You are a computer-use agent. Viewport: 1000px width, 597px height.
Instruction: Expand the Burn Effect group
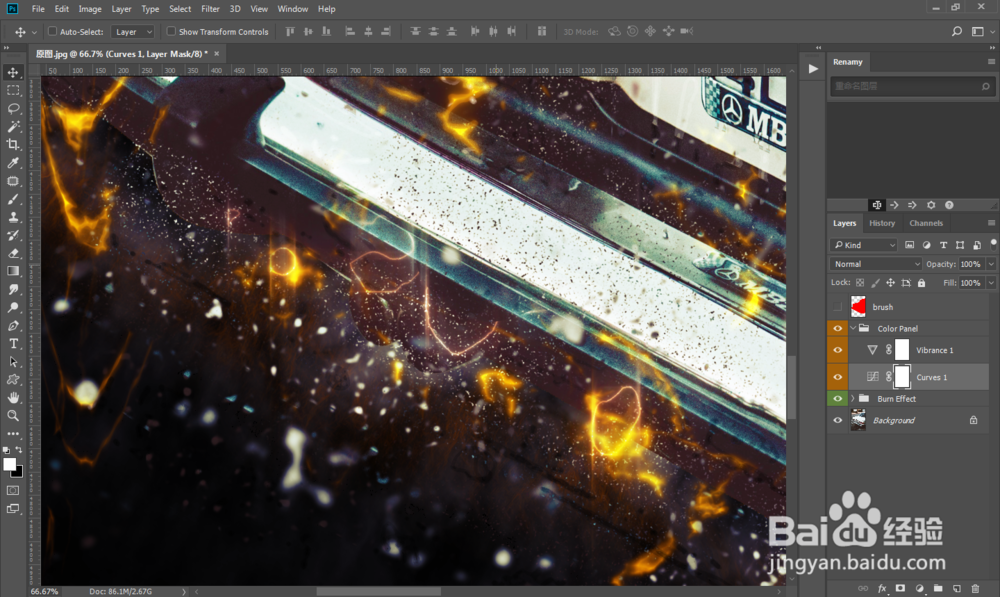pos(853,399)
